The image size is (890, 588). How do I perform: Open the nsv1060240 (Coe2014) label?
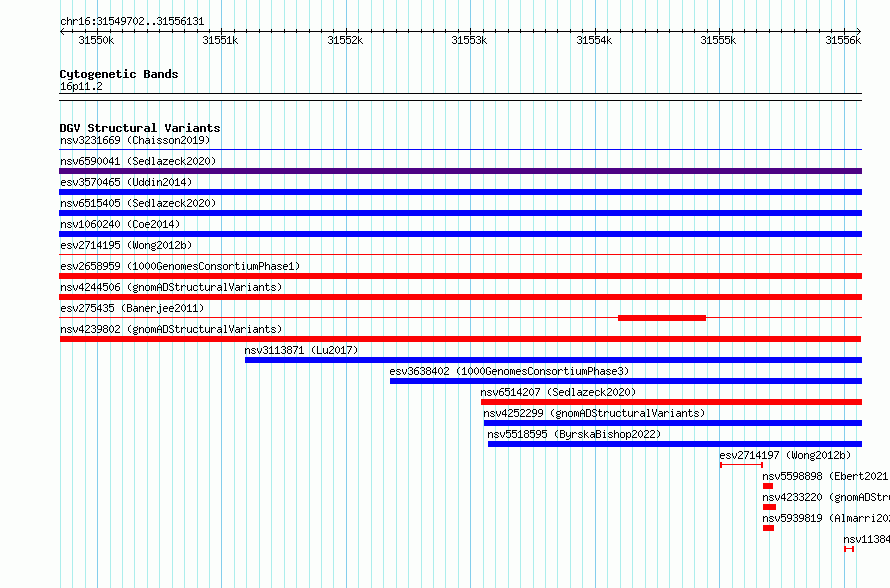[x=120, y=224]
